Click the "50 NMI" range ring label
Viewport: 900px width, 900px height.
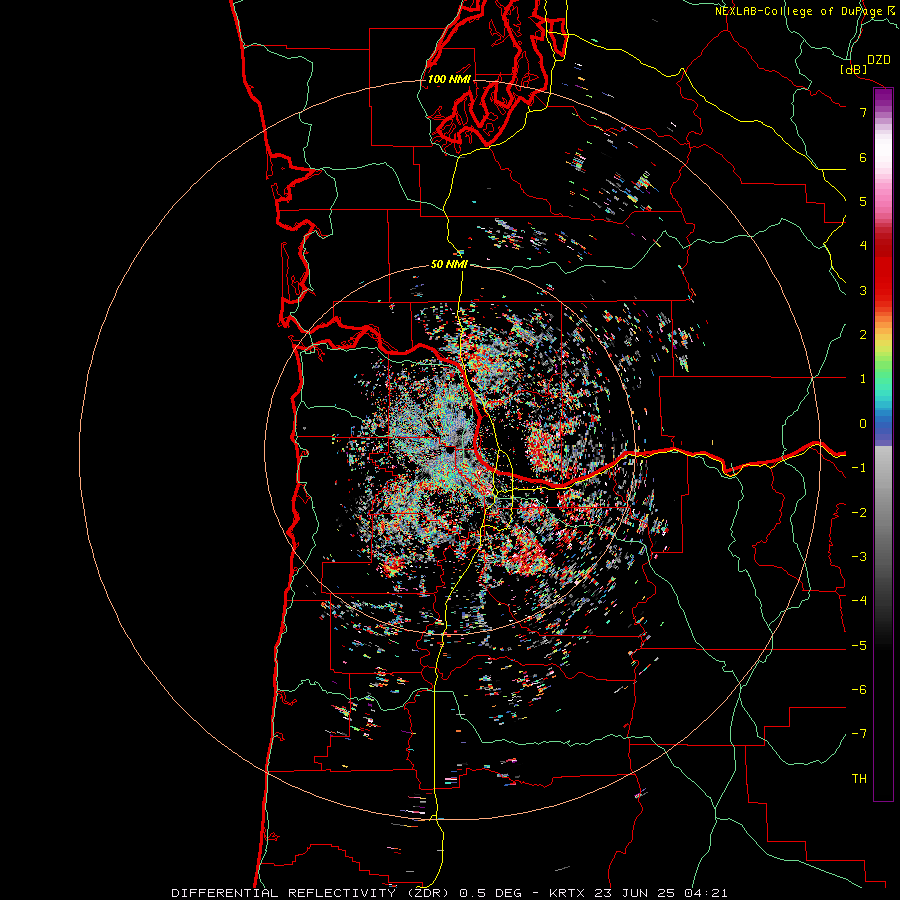coord(449,264)
